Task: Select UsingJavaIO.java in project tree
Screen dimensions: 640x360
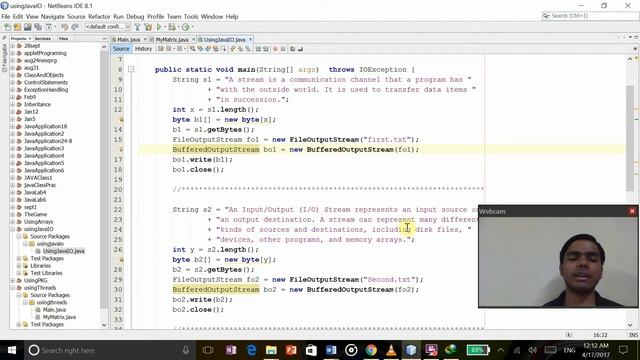Action: (63, 251)
